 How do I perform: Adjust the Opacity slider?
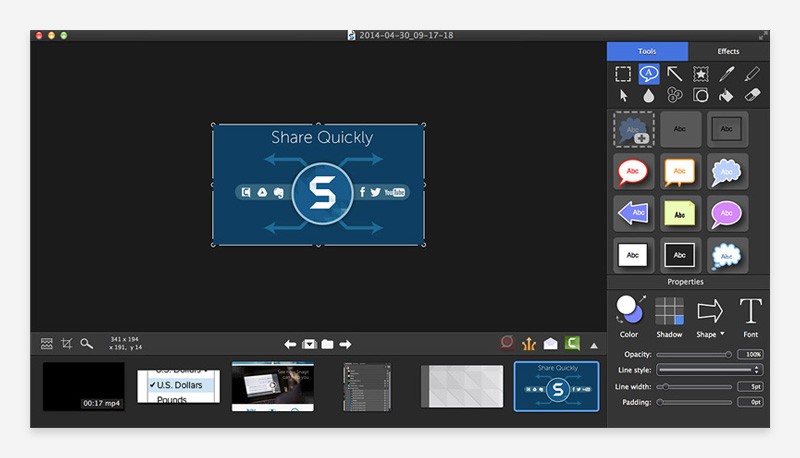click(695, 354)
